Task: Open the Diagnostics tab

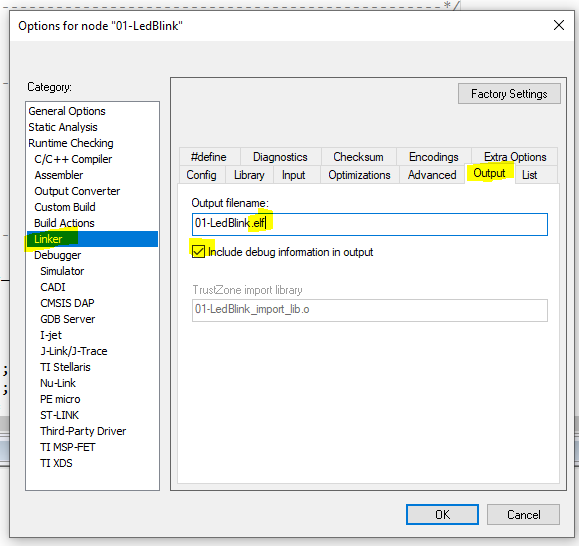Action: click(280, 157)
